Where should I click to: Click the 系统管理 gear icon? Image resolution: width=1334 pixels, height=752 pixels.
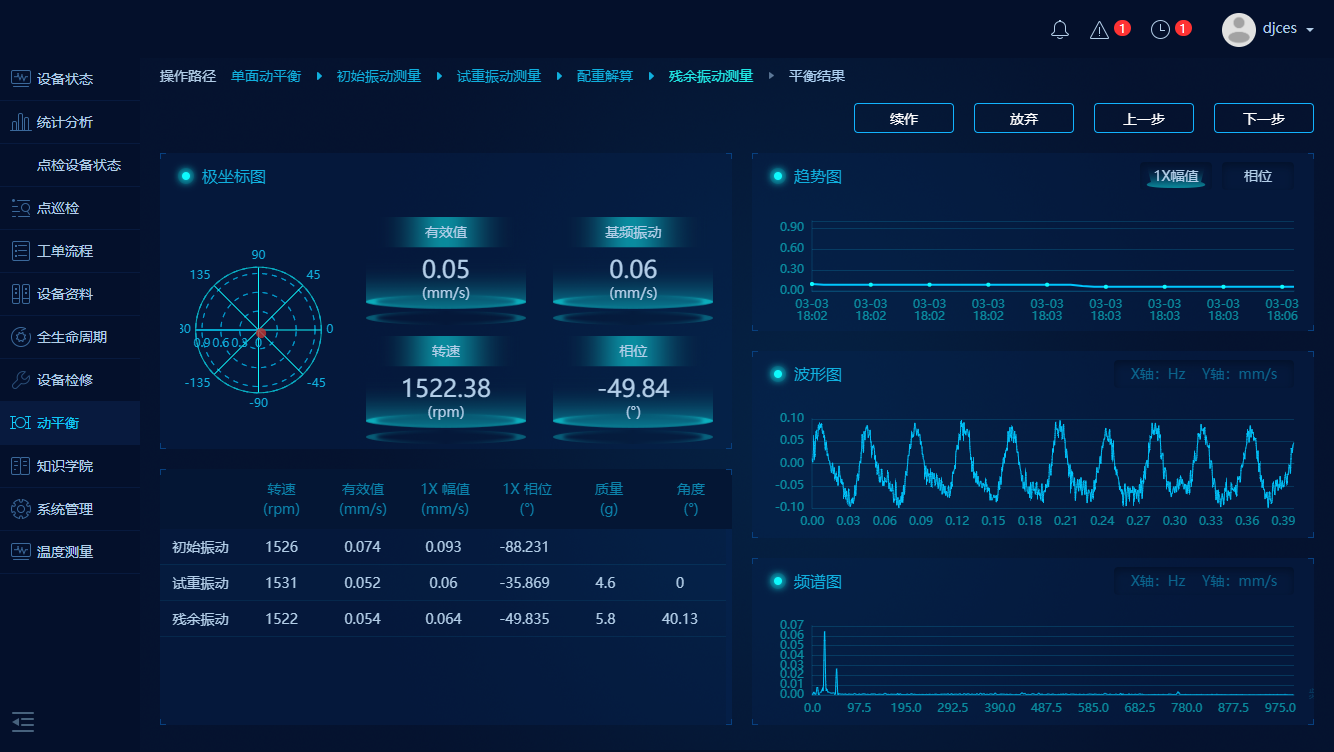(20, 509)
